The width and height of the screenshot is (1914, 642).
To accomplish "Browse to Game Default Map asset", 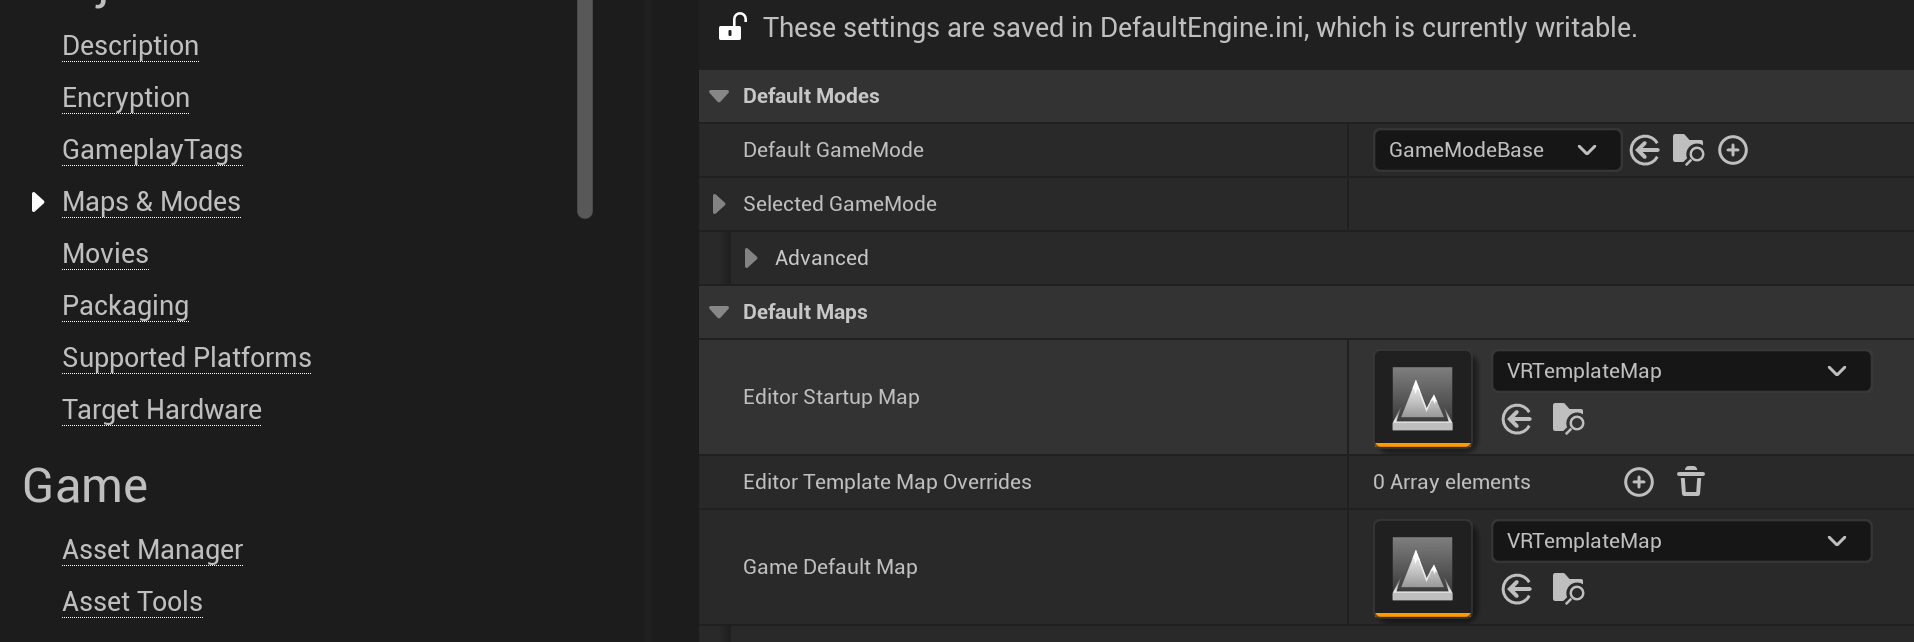I will pyautogui.click(x=1568, y=589).
